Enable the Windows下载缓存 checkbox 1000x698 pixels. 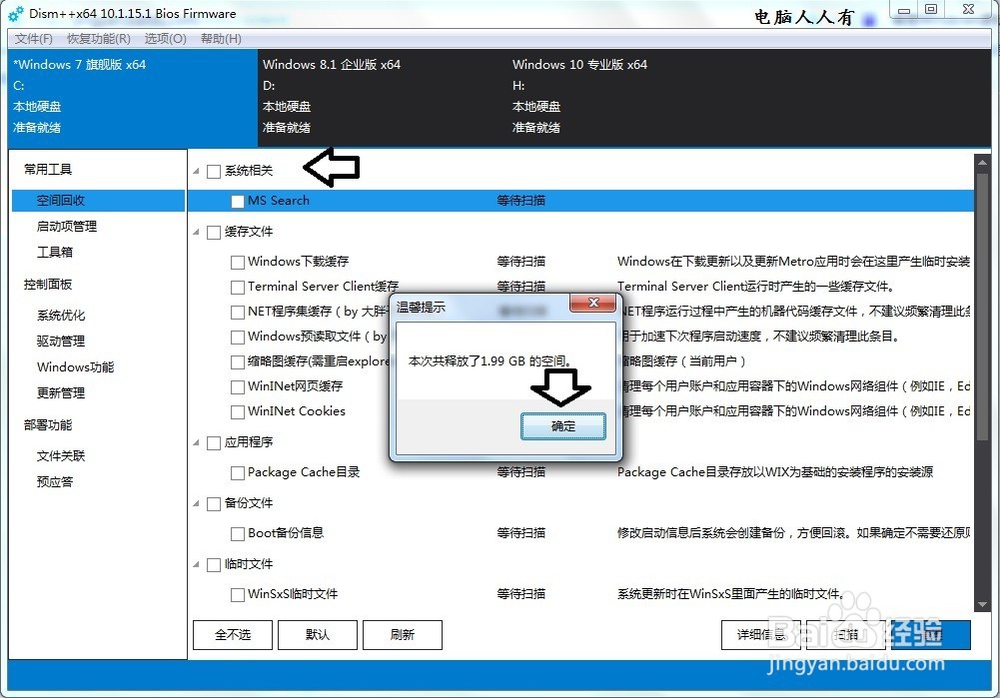237,261
